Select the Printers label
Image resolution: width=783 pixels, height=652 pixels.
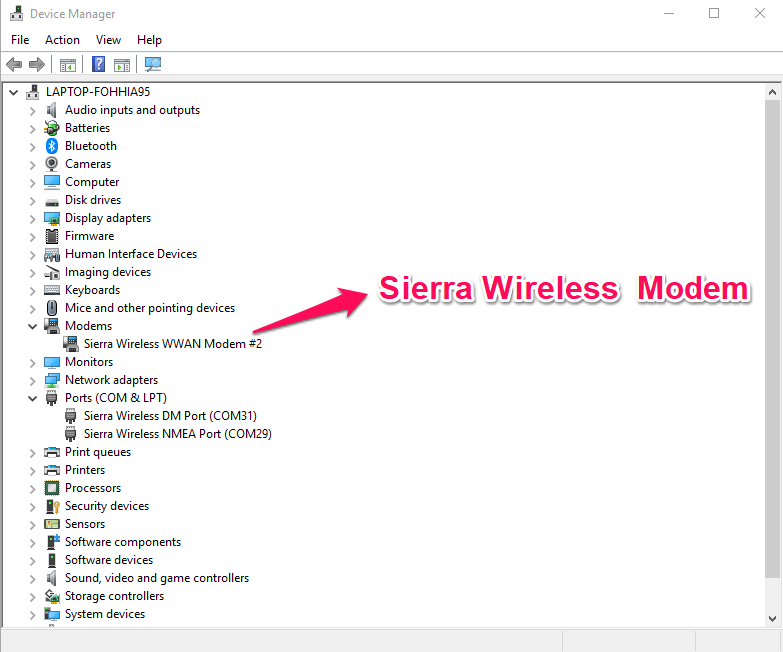[x=85, y=470]
